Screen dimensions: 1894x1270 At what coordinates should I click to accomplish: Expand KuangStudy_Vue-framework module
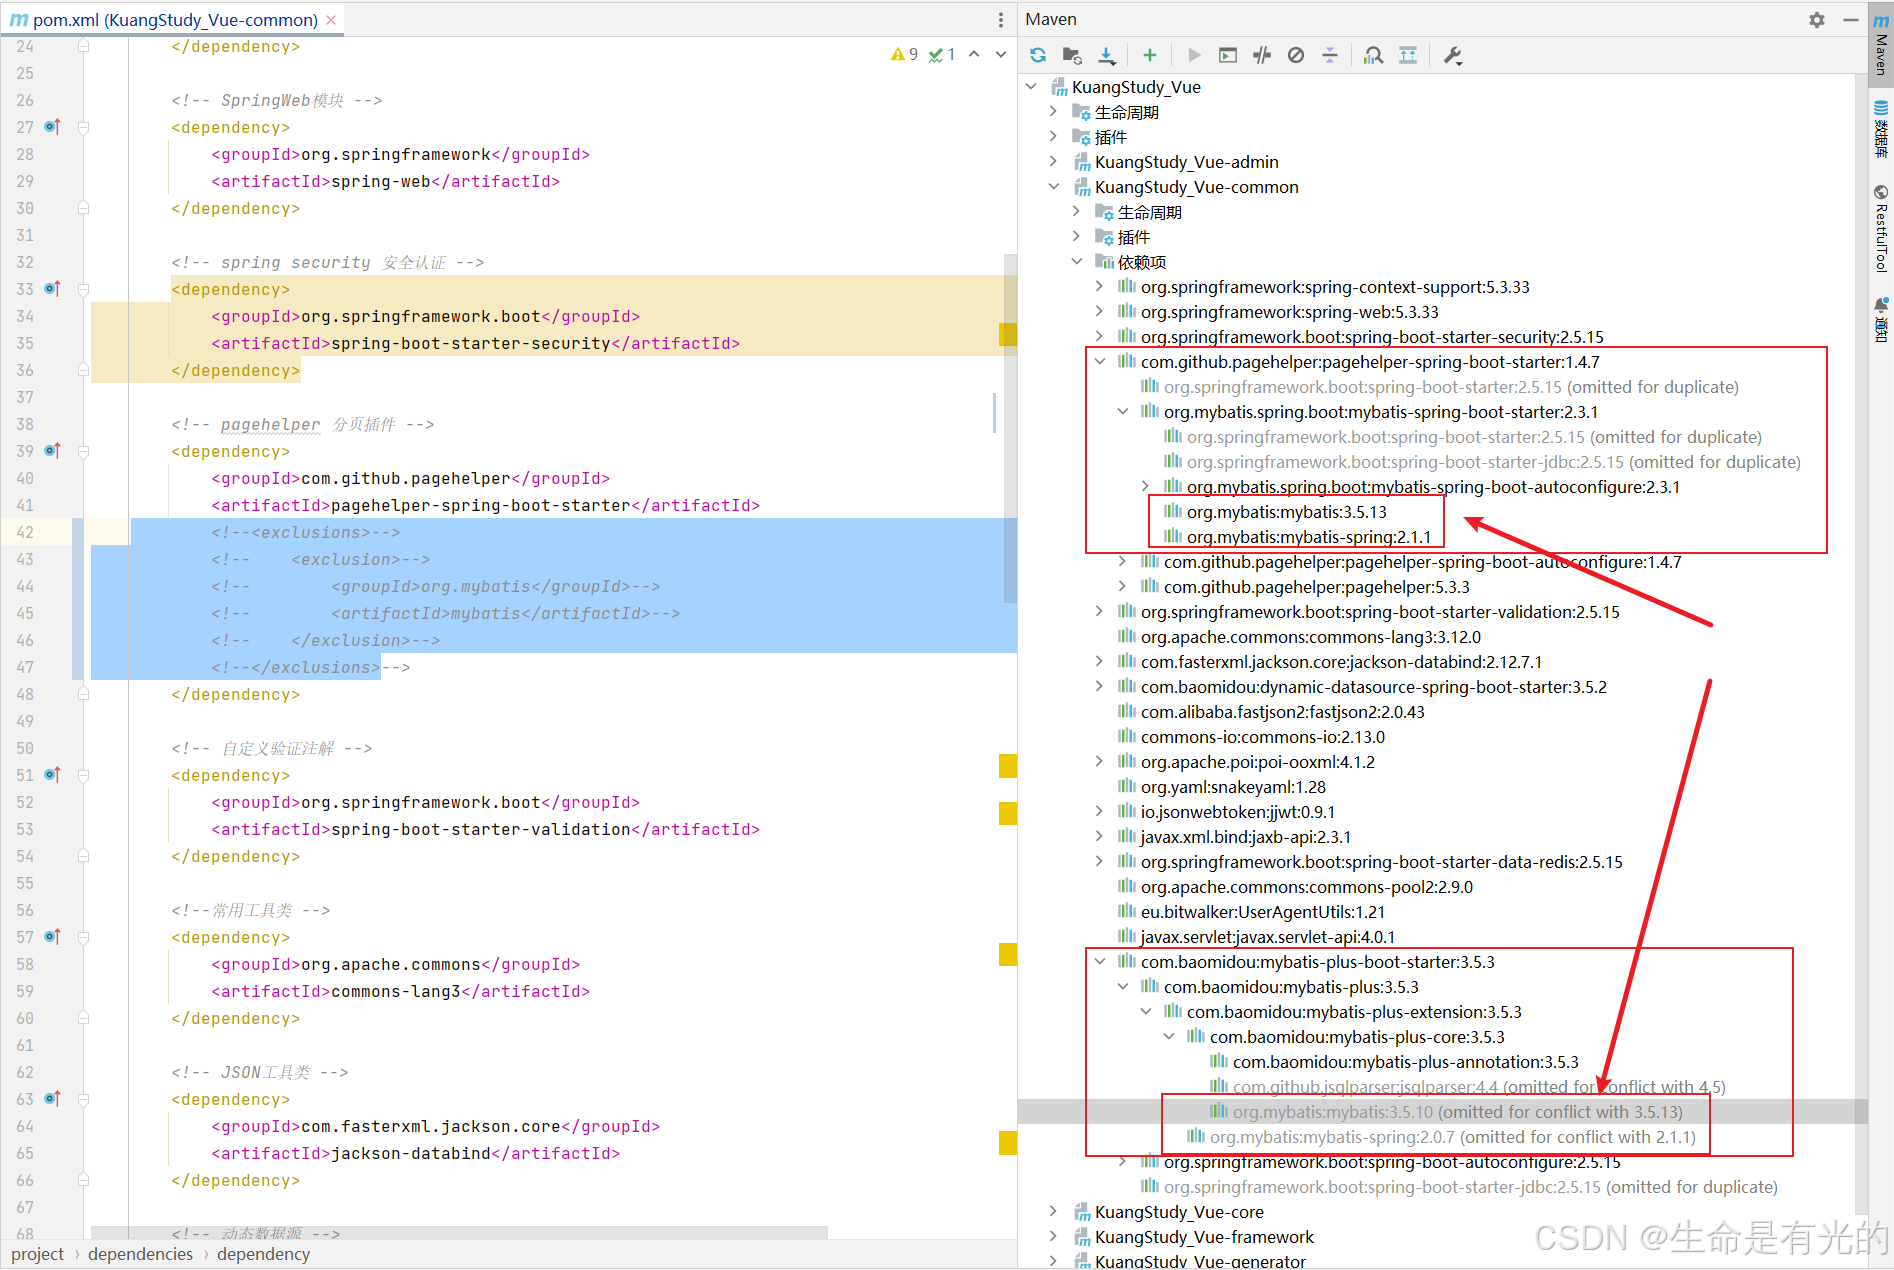point(1053,1237)
